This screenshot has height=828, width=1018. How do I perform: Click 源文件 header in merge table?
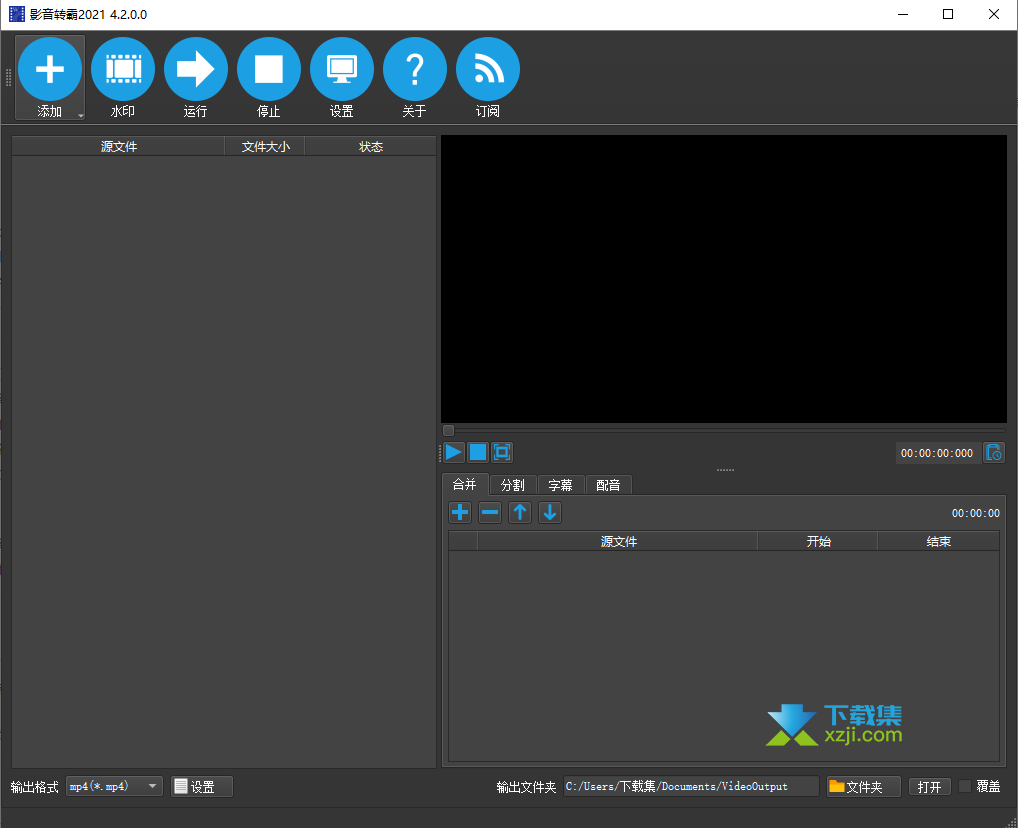(618, 541)
